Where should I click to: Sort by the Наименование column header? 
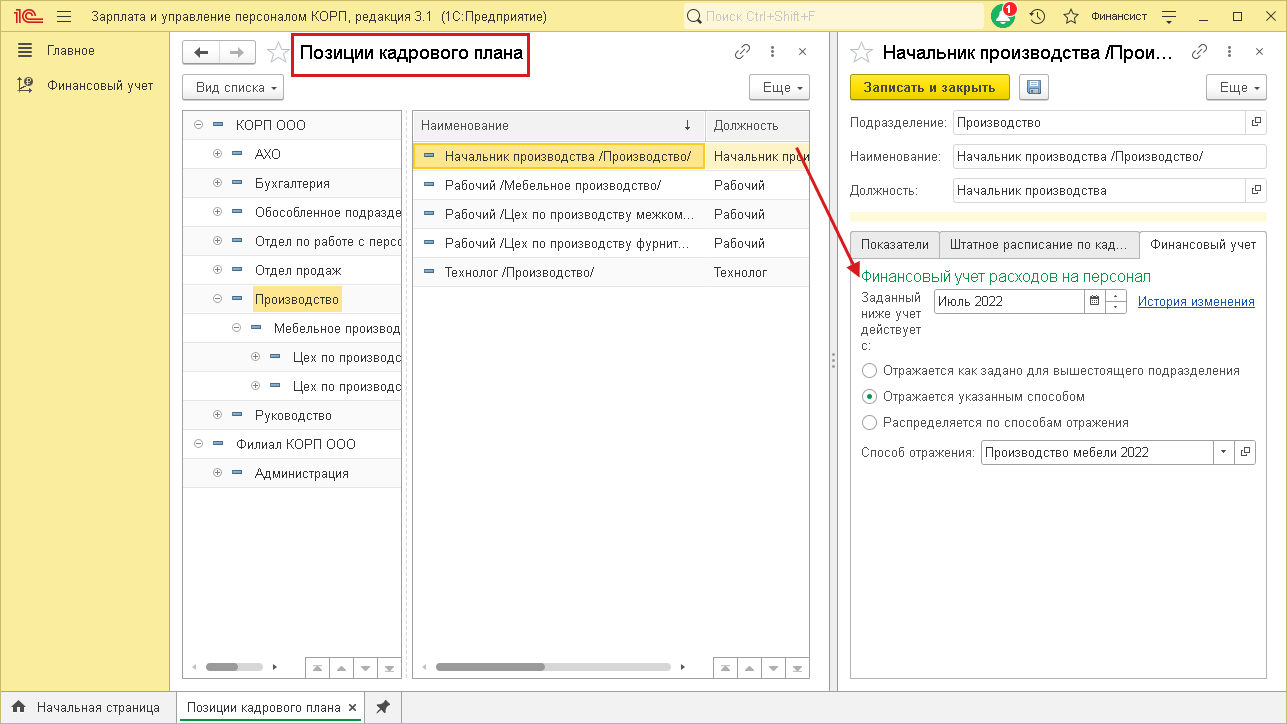point(559,125)
